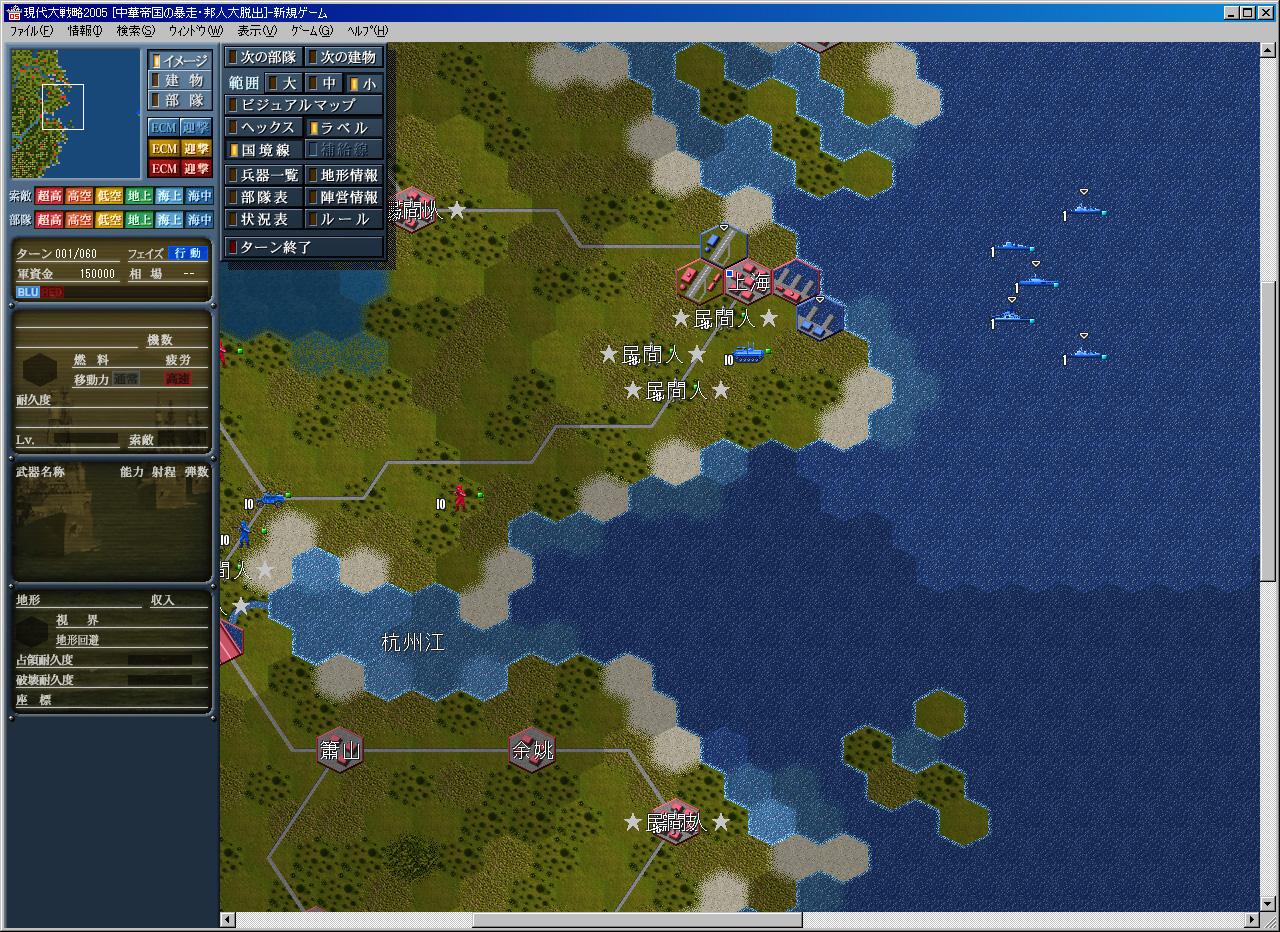Select the red port hex right of Shanghai
The image size is (1280, 932).
coord(796,282)
